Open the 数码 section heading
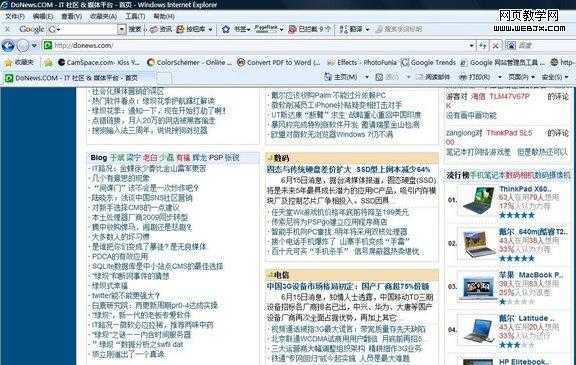The height and width of the screenshot is (365, 576). tap(282, 158)
